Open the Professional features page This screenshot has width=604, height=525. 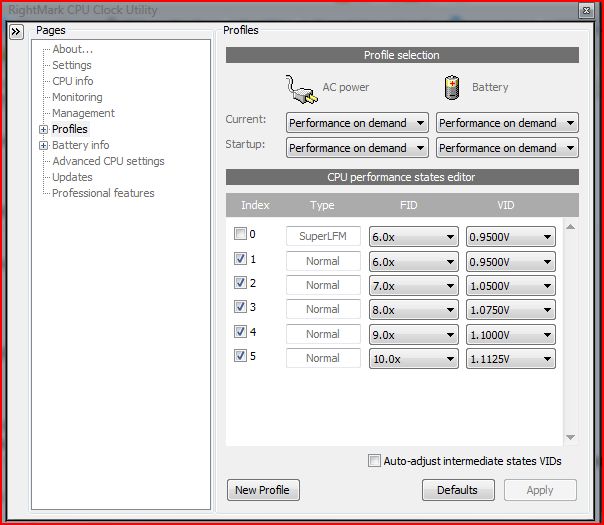(x=103, y=193)
